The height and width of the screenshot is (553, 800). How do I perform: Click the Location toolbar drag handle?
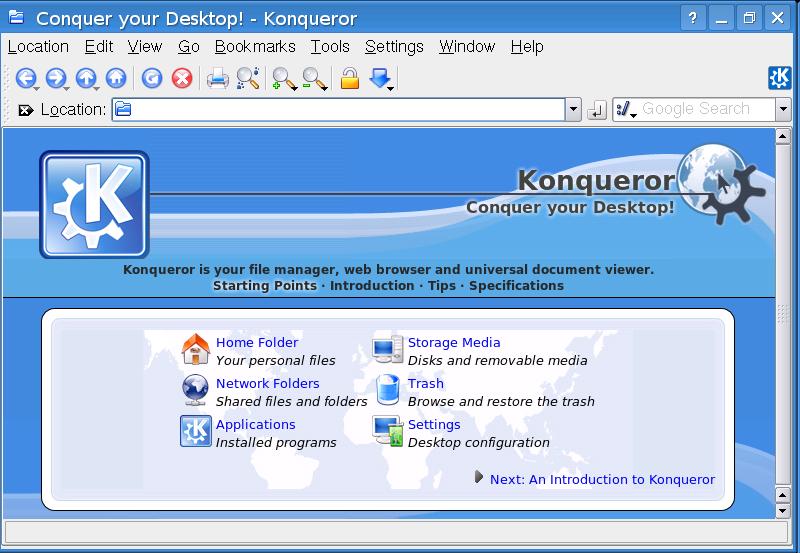7,109
